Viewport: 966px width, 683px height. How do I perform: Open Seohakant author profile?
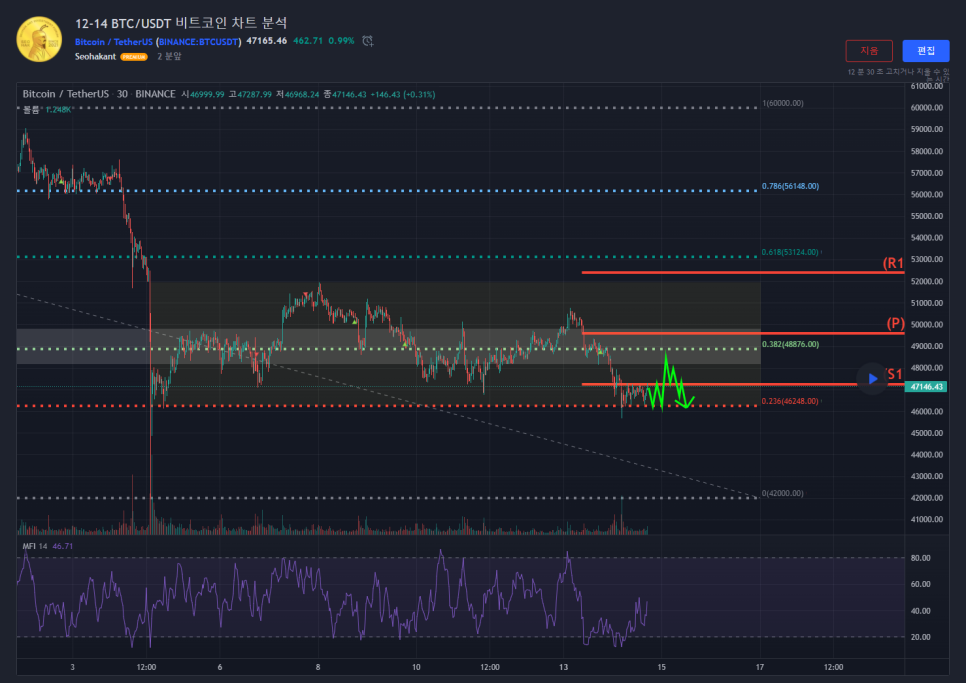tap(96, 57)
